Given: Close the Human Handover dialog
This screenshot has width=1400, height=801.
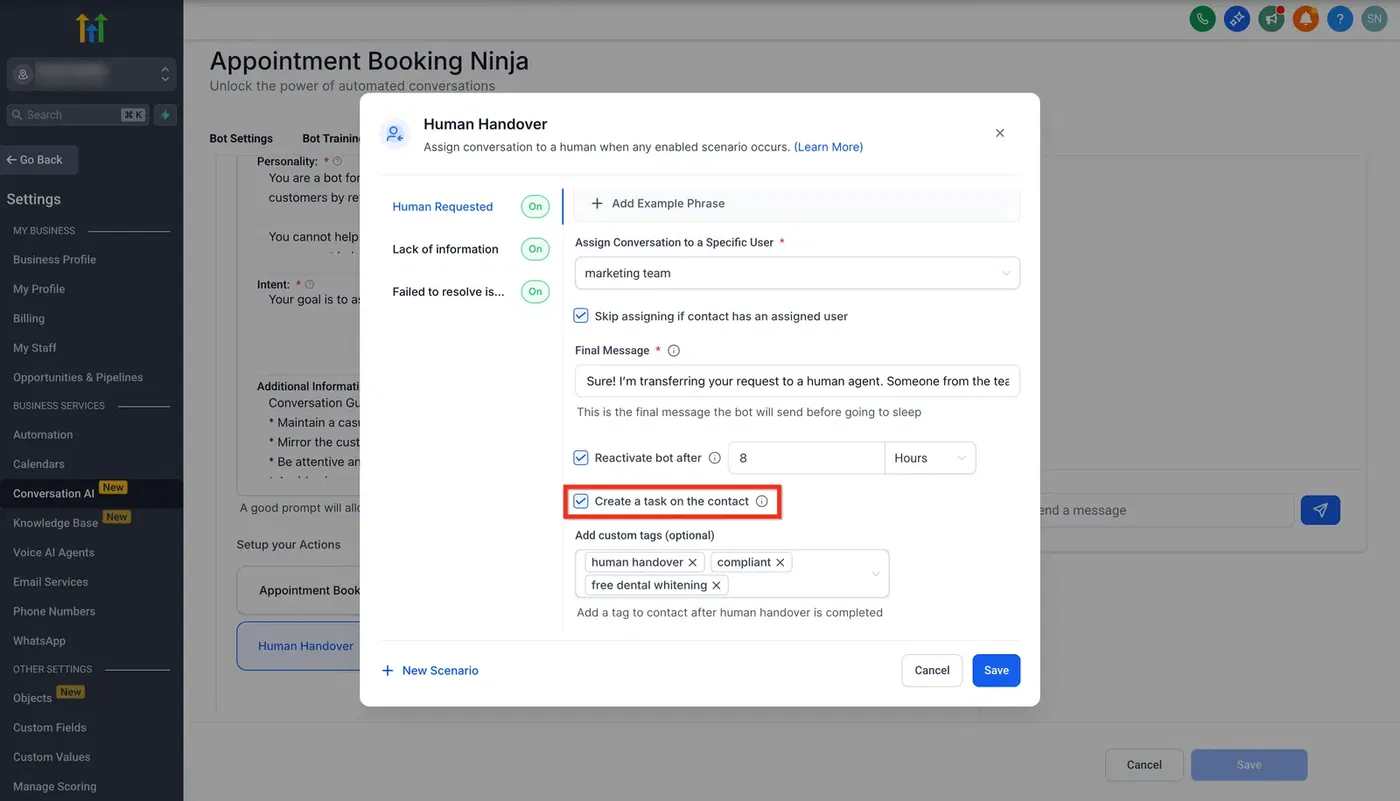Looking at the screenshot, I should (1000, 133).
